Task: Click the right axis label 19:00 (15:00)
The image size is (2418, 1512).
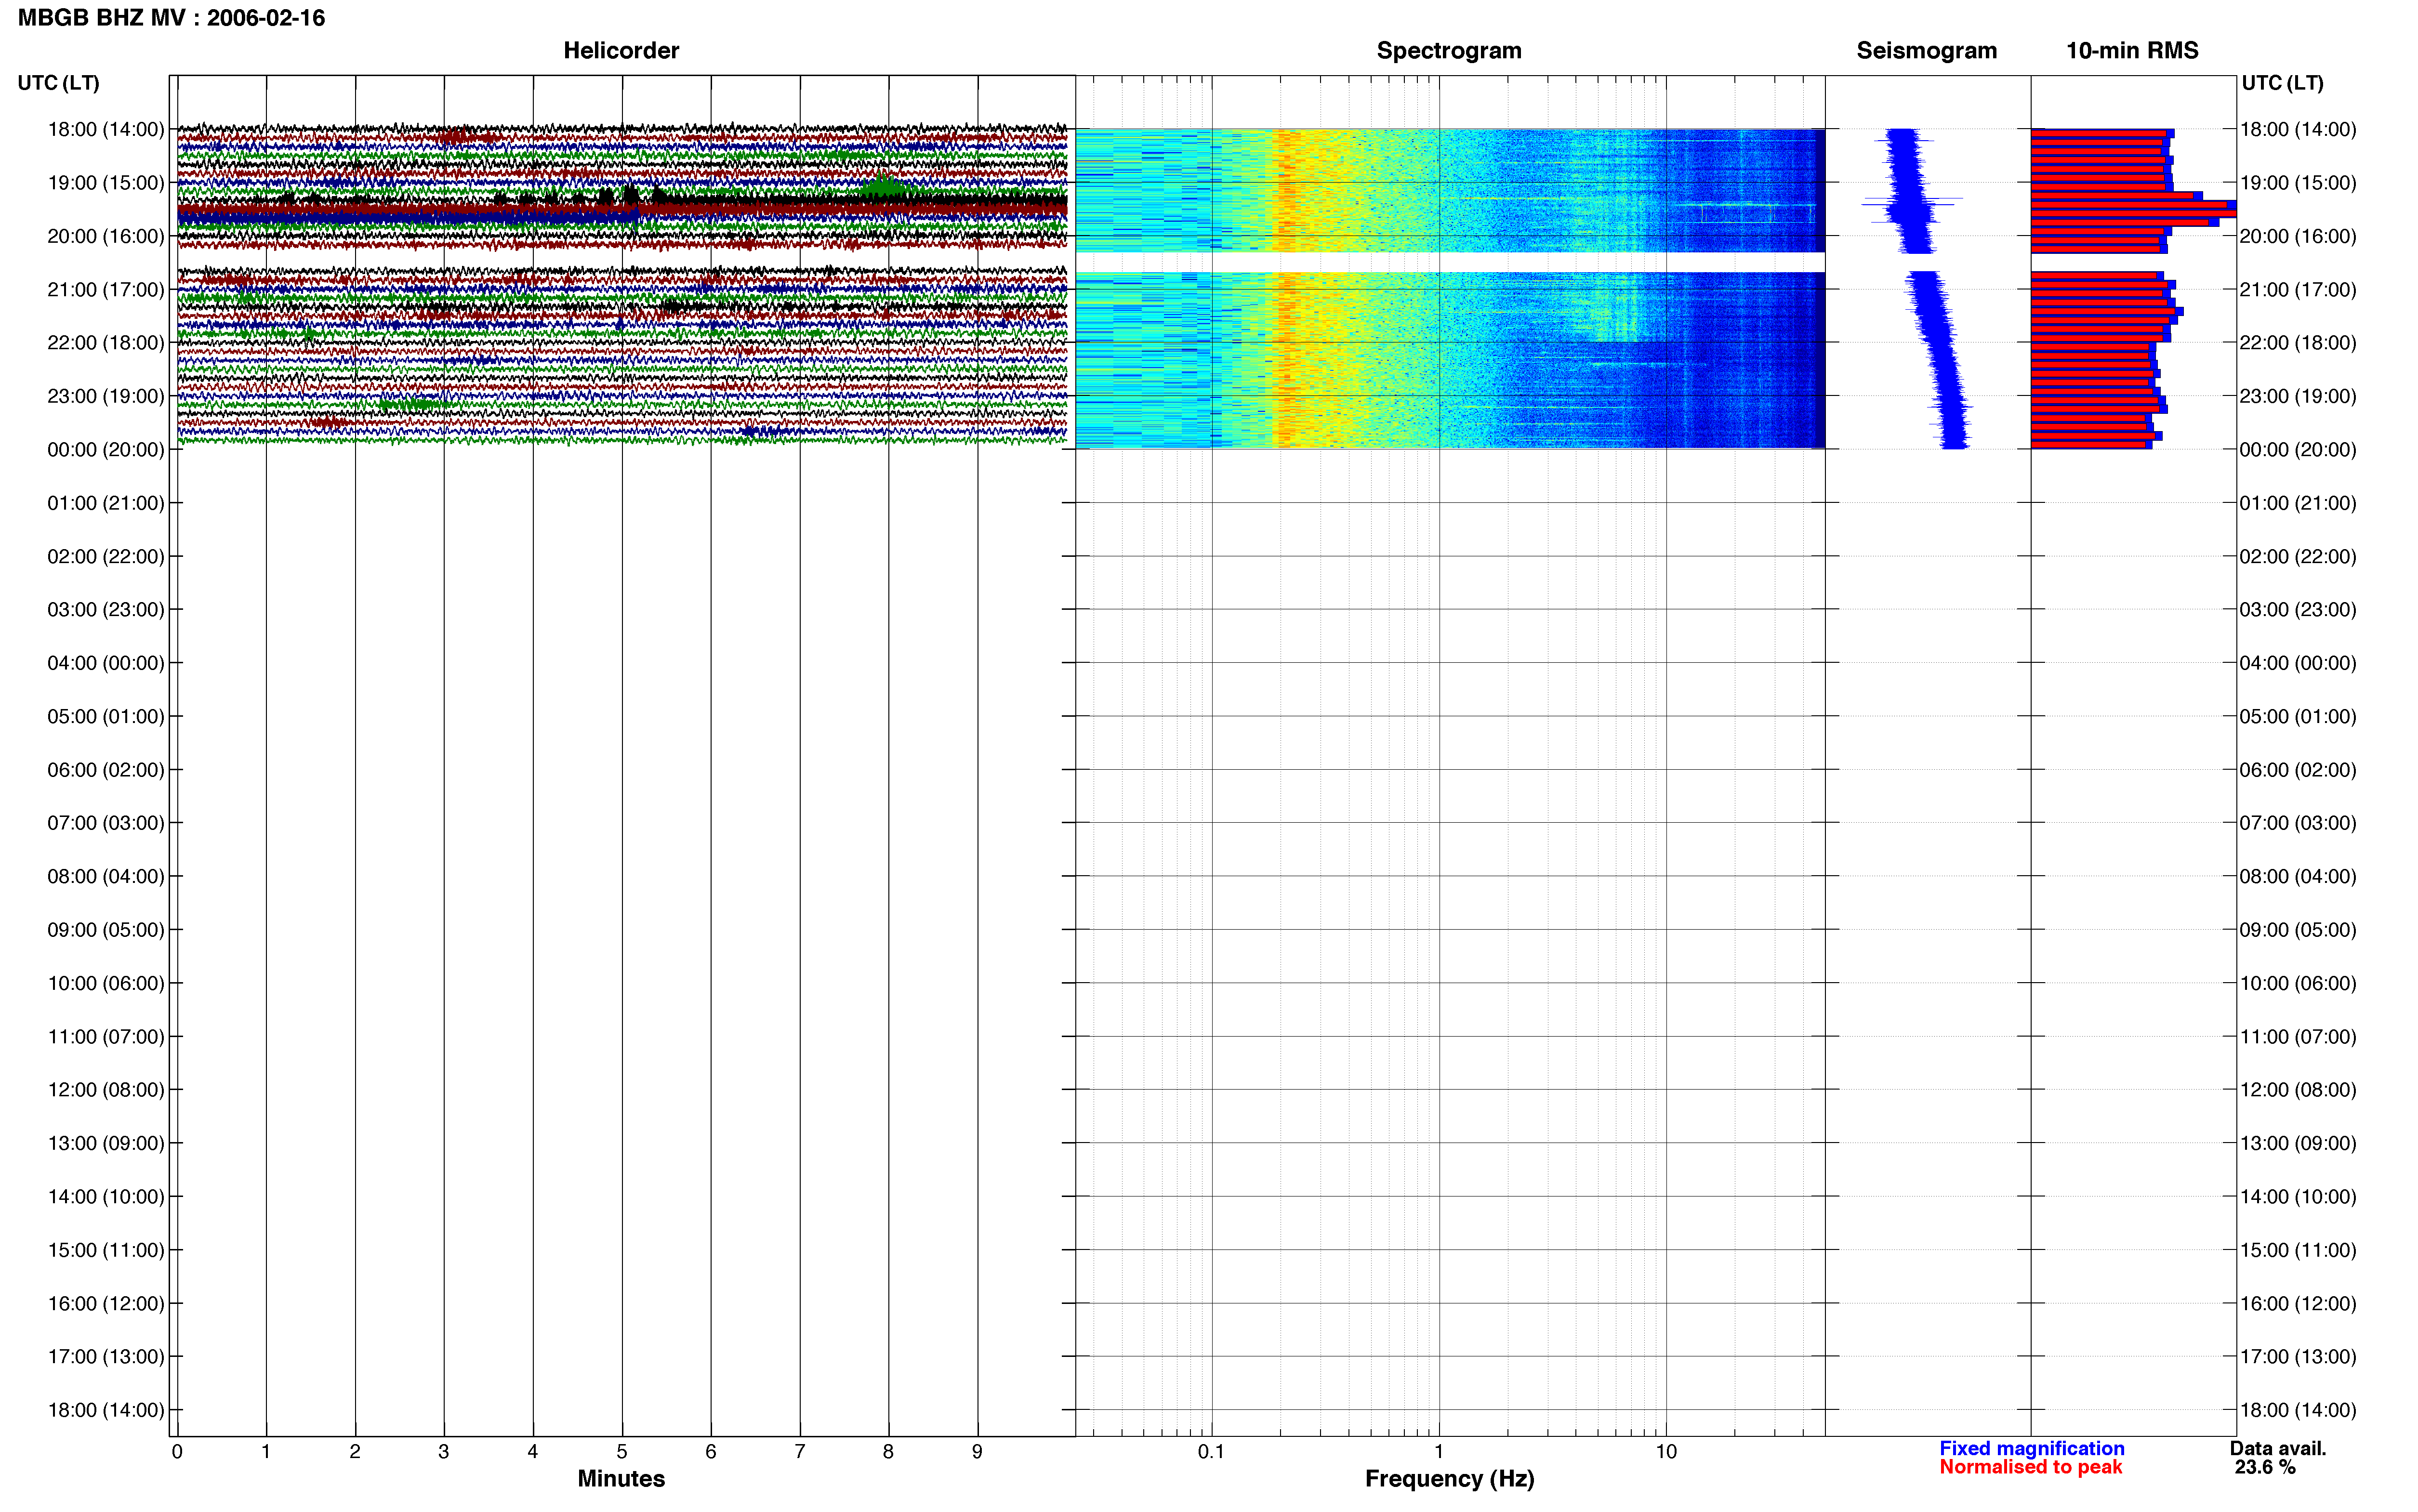Action: [x=2298, y=183]
